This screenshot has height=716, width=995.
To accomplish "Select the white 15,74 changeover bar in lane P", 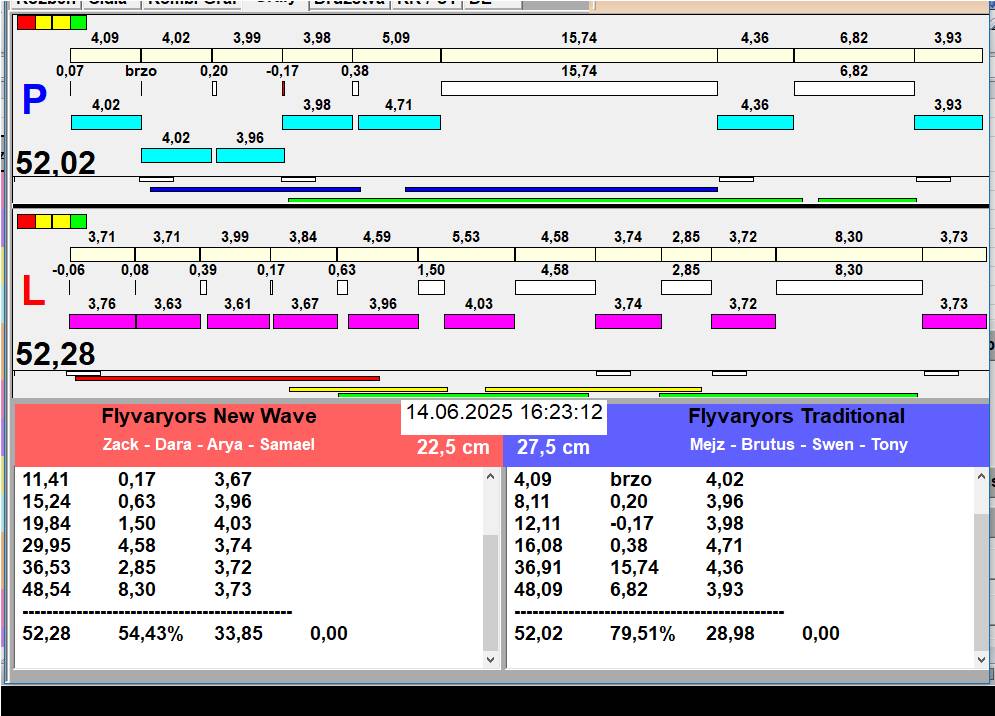I will coord(579,88).
